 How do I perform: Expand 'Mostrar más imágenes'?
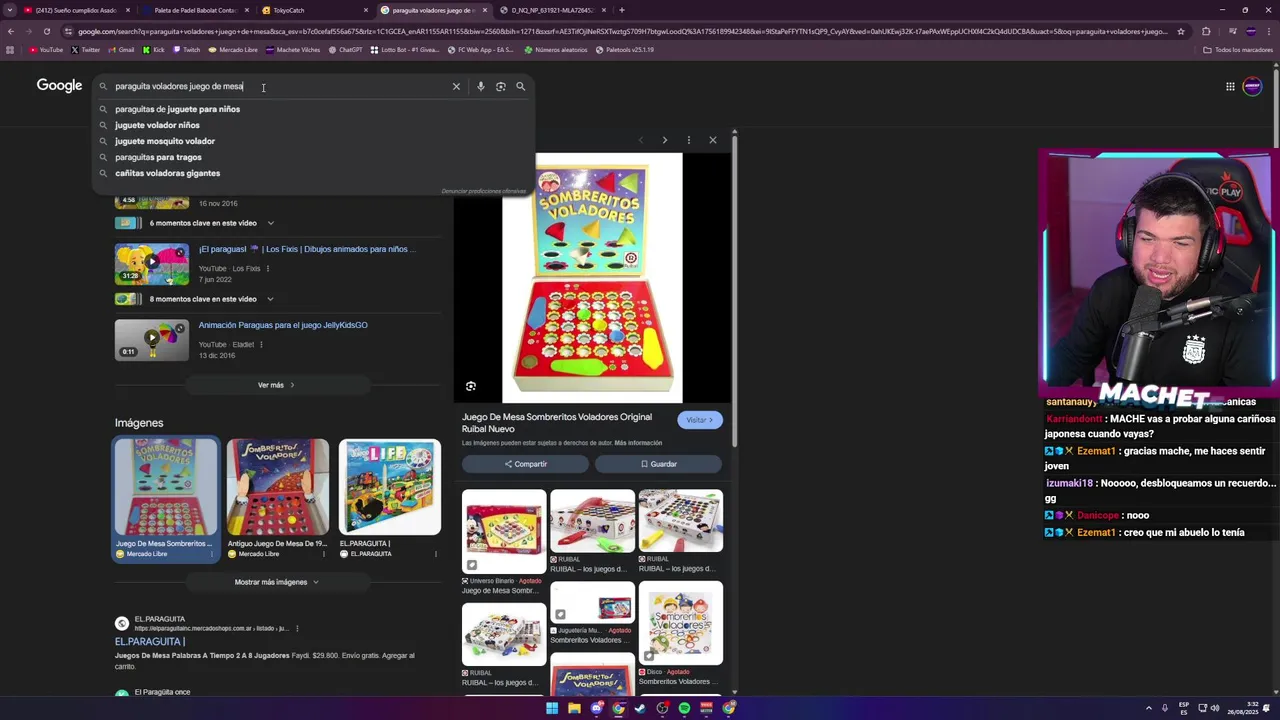pos(276,582)
